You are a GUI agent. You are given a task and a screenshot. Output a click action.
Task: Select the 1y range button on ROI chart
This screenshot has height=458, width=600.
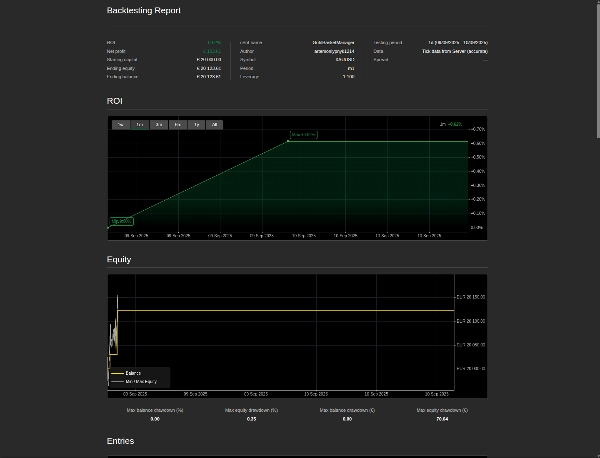[196, 125]
